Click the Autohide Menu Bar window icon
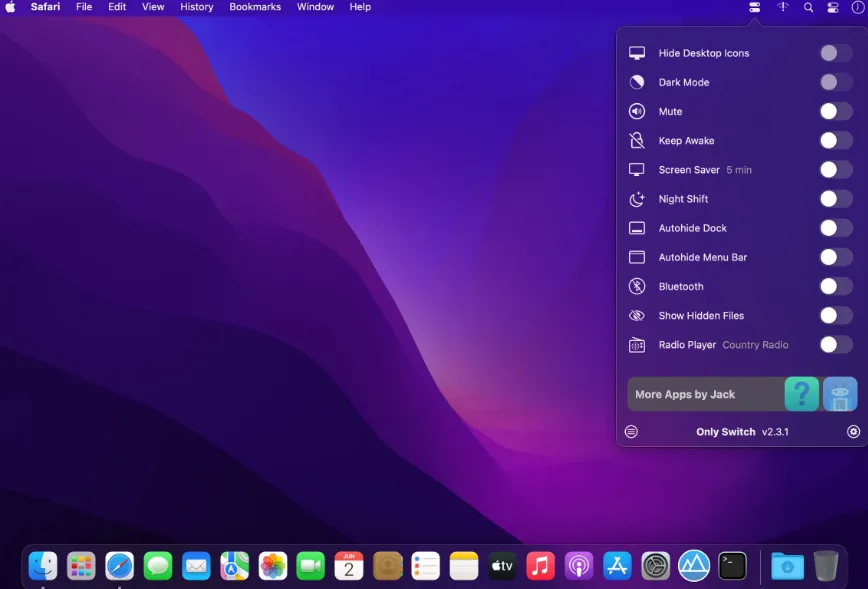The image size is (868, 589). tap(637, 257)
